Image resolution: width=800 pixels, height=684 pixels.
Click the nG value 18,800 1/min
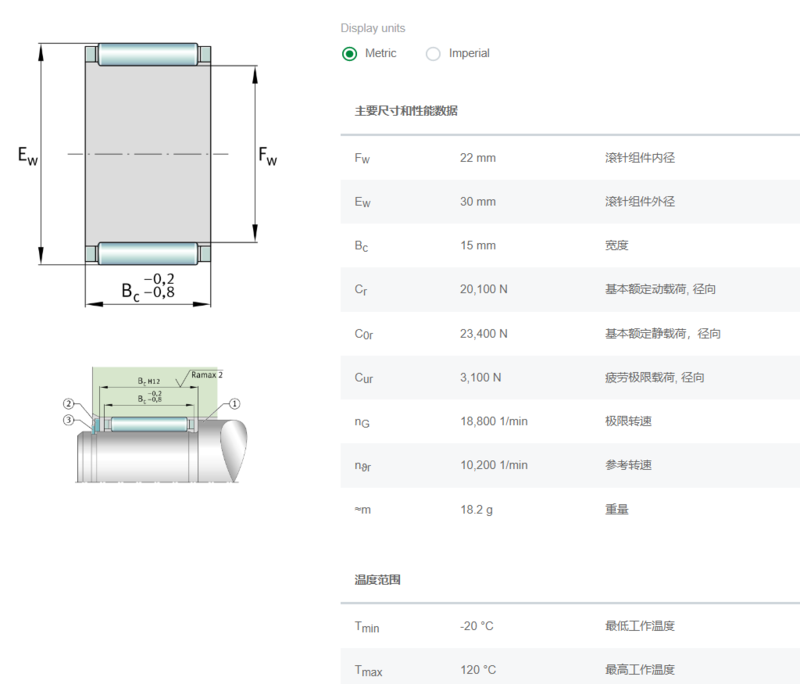pos(493,421)
